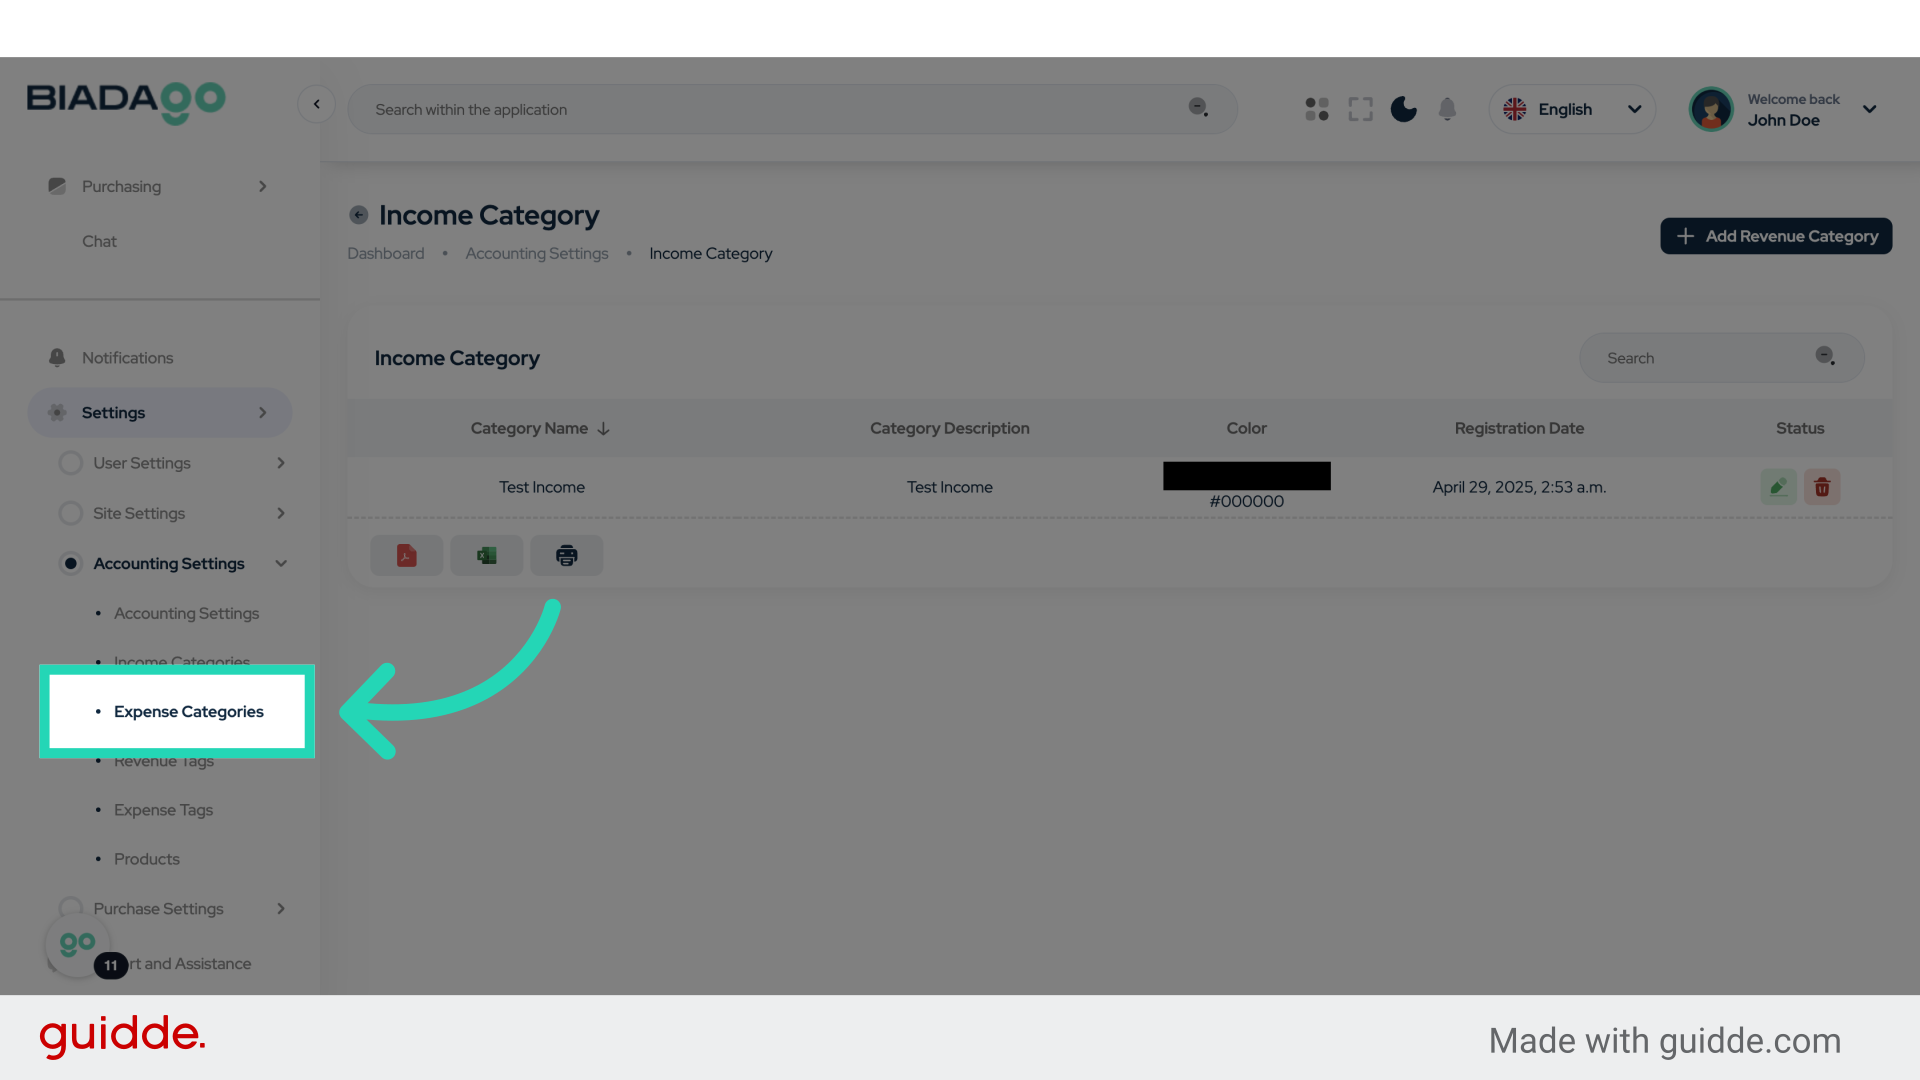1920x1080 pixels.
Task: Sort the table by Category Name
Action: (540, 428)
